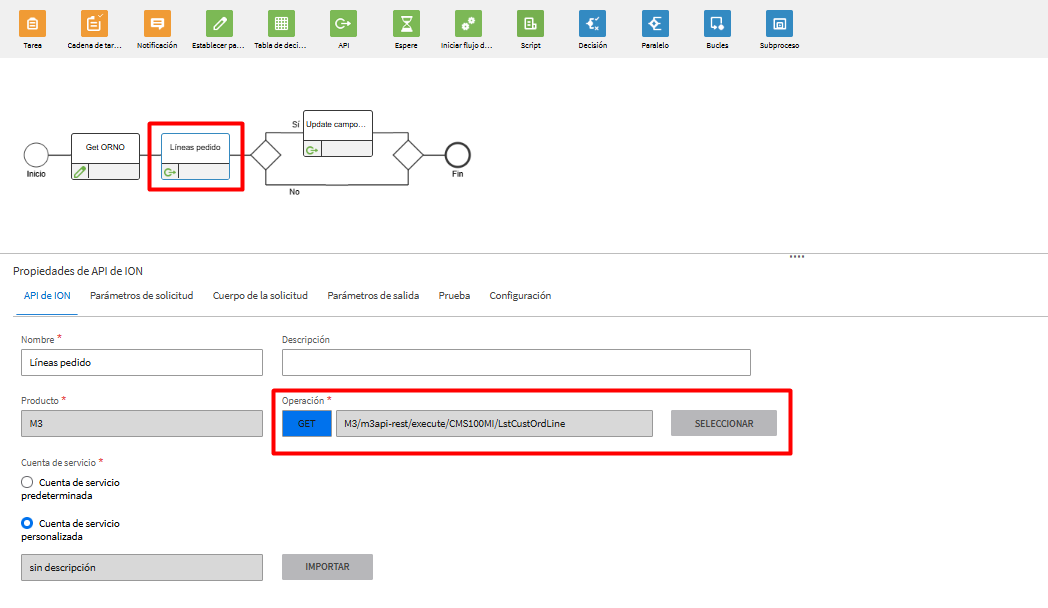This screenshot has height=608, width=1048.
Task: Click the Producto field showing M3
Action: click(x=142, y=424)
